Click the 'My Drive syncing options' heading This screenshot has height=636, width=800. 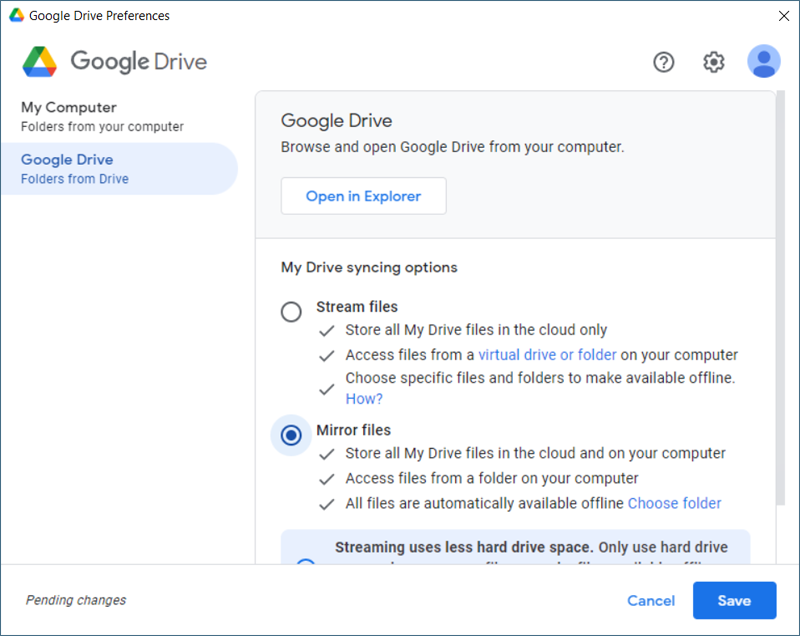369,267
